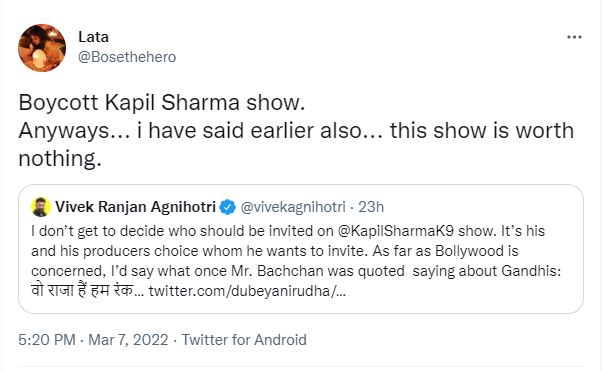Open the Vivek Ranjan Agnihotri name
The height and width of the screenshot is (371, 604).
click(x=135, y=207)
